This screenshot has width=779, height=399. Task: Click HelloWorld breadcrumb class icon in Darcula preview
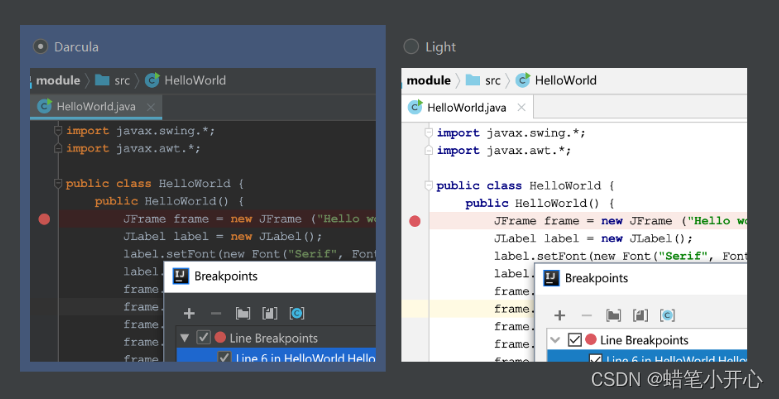[152, 80]
